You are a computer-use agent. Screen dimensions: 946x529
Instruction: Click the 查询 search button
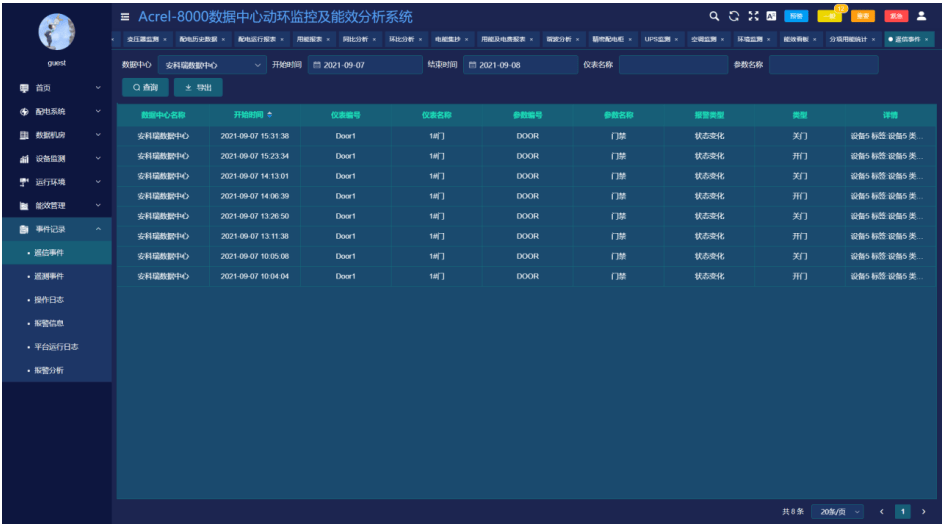pos(145,88)
